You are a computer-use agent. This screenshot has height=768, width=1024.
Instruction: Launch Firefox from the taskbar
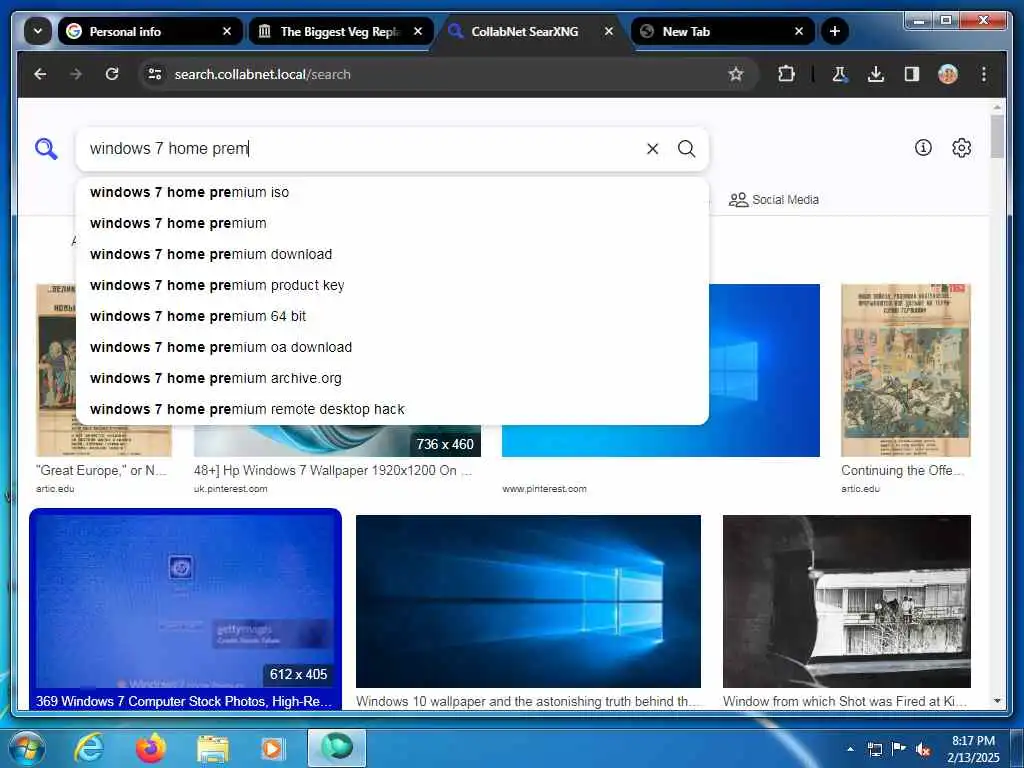[151, 748]
